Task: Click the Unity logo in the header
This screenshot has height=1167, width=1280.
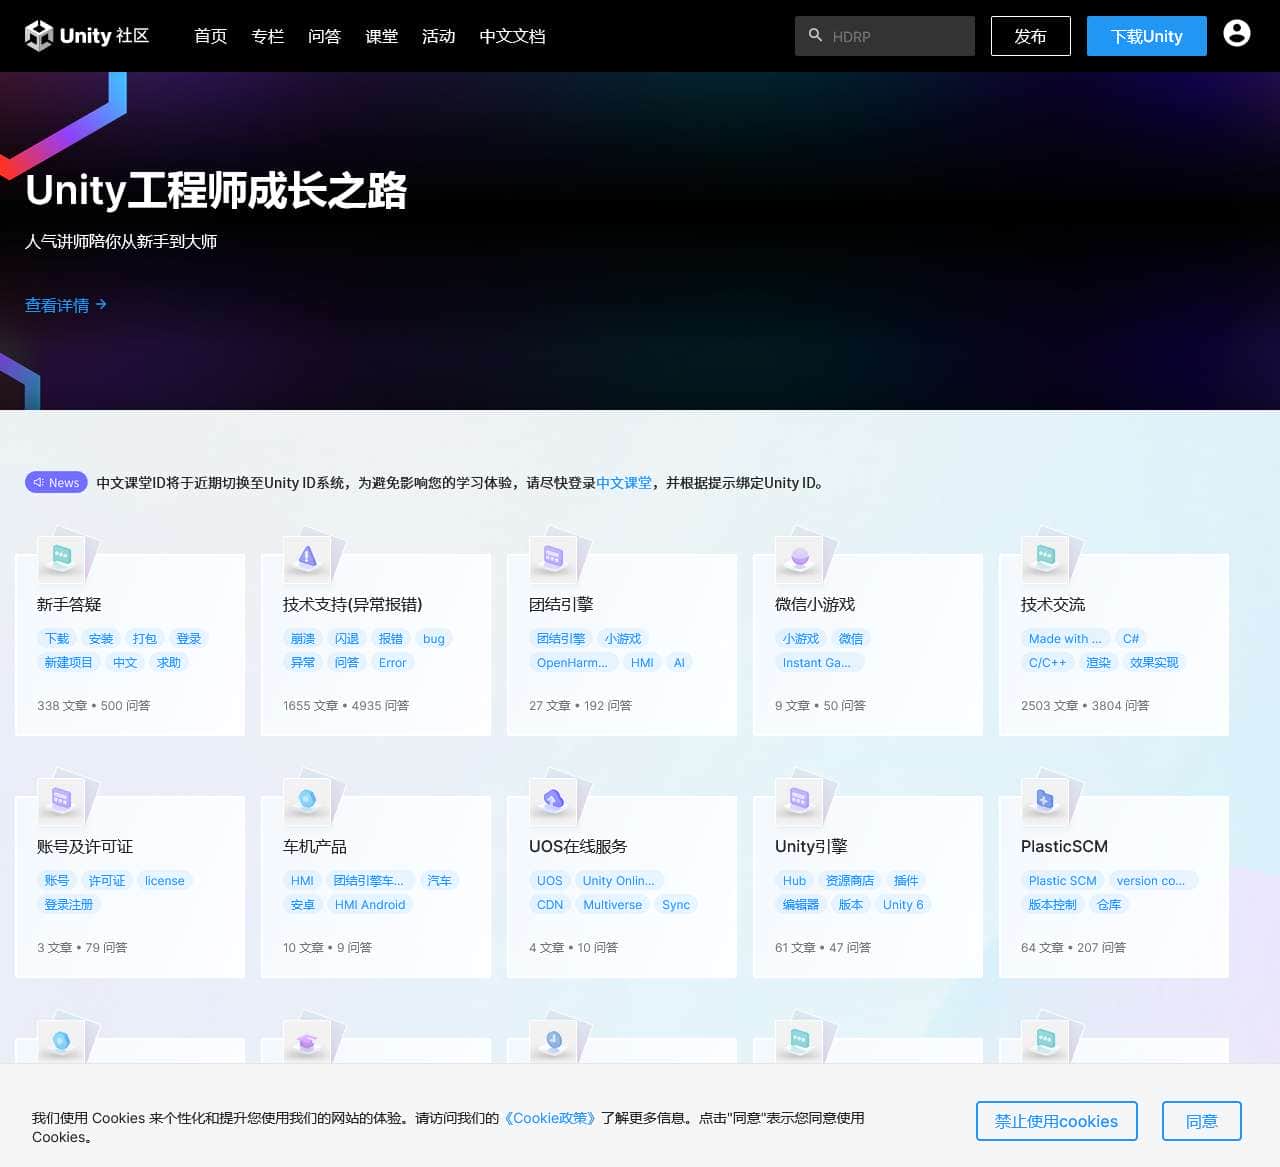Action: click(x=36, y=35)
